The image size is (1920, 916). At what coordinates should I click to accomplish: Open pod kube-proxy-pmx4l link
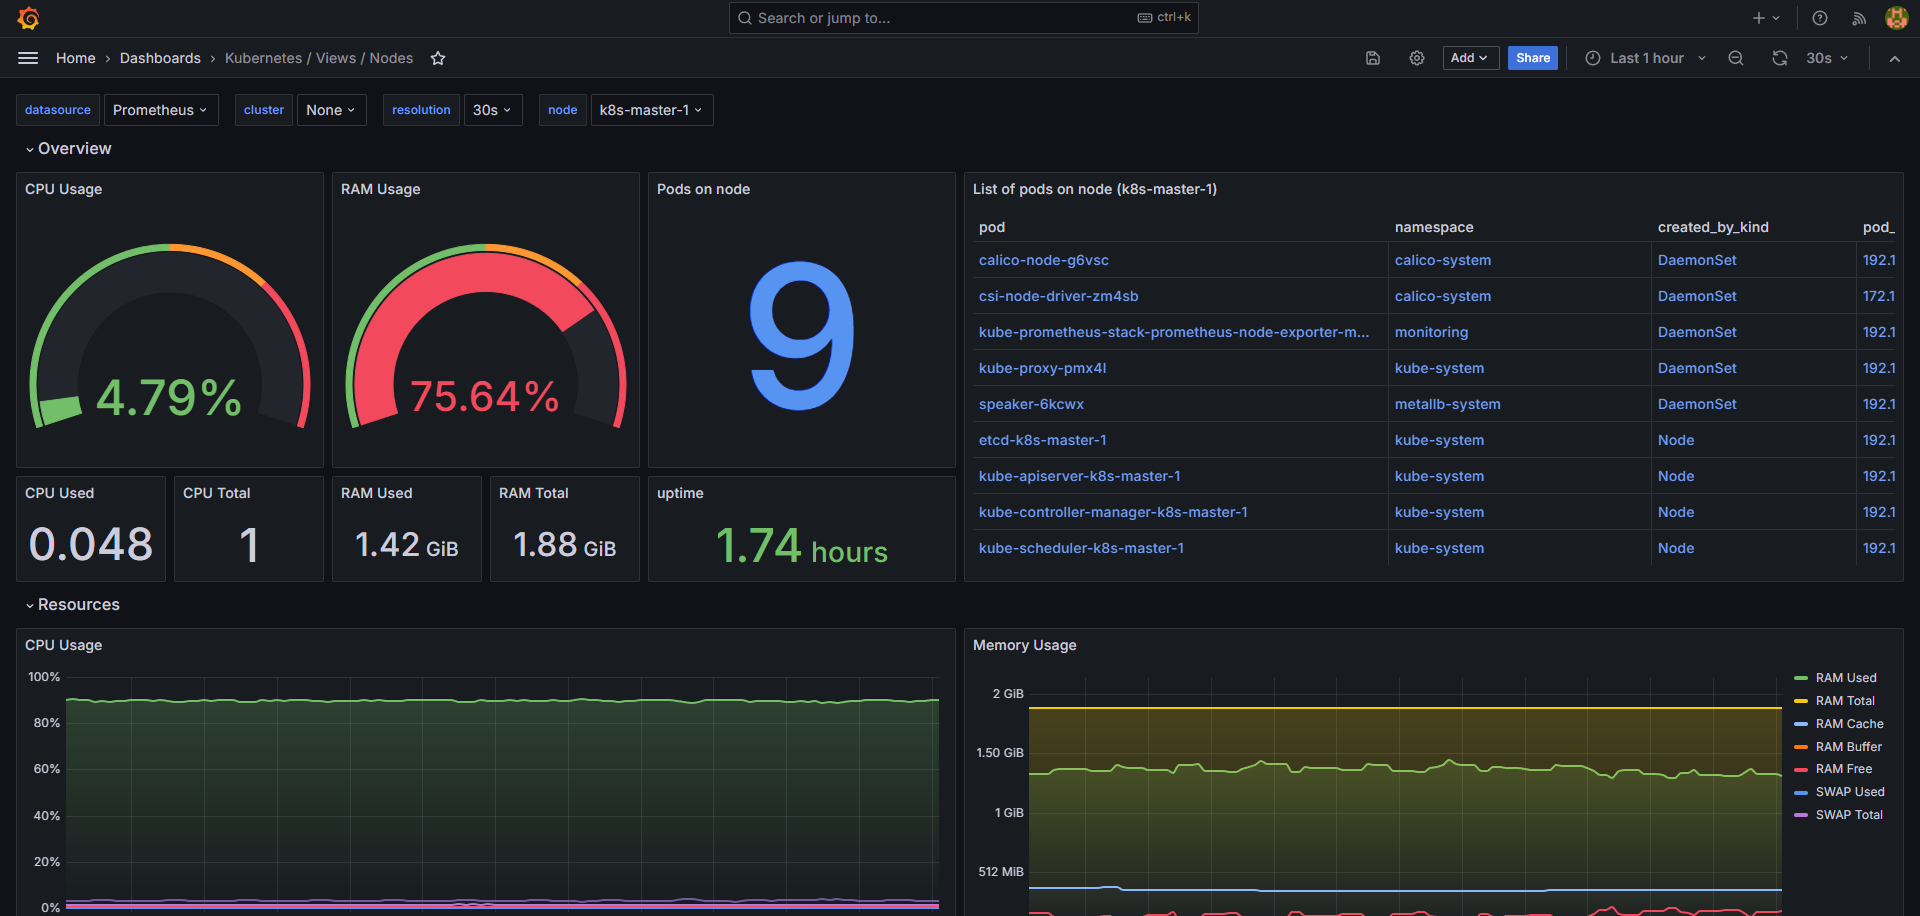coord(1043,368)
